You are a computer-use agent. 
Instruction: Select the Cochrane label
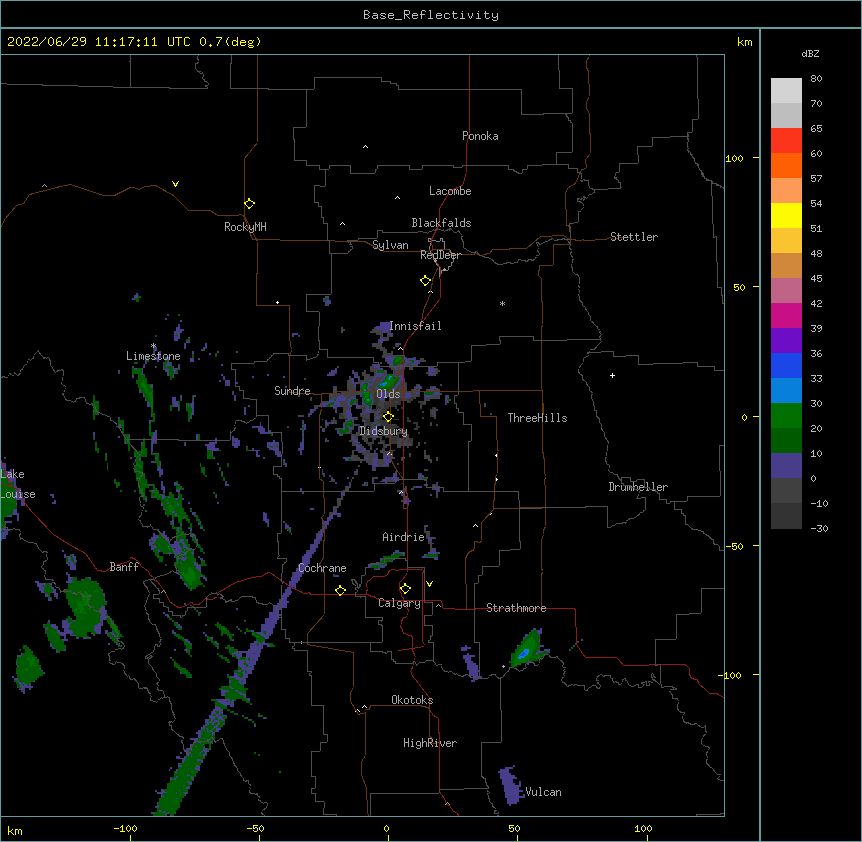coord(322,568)
